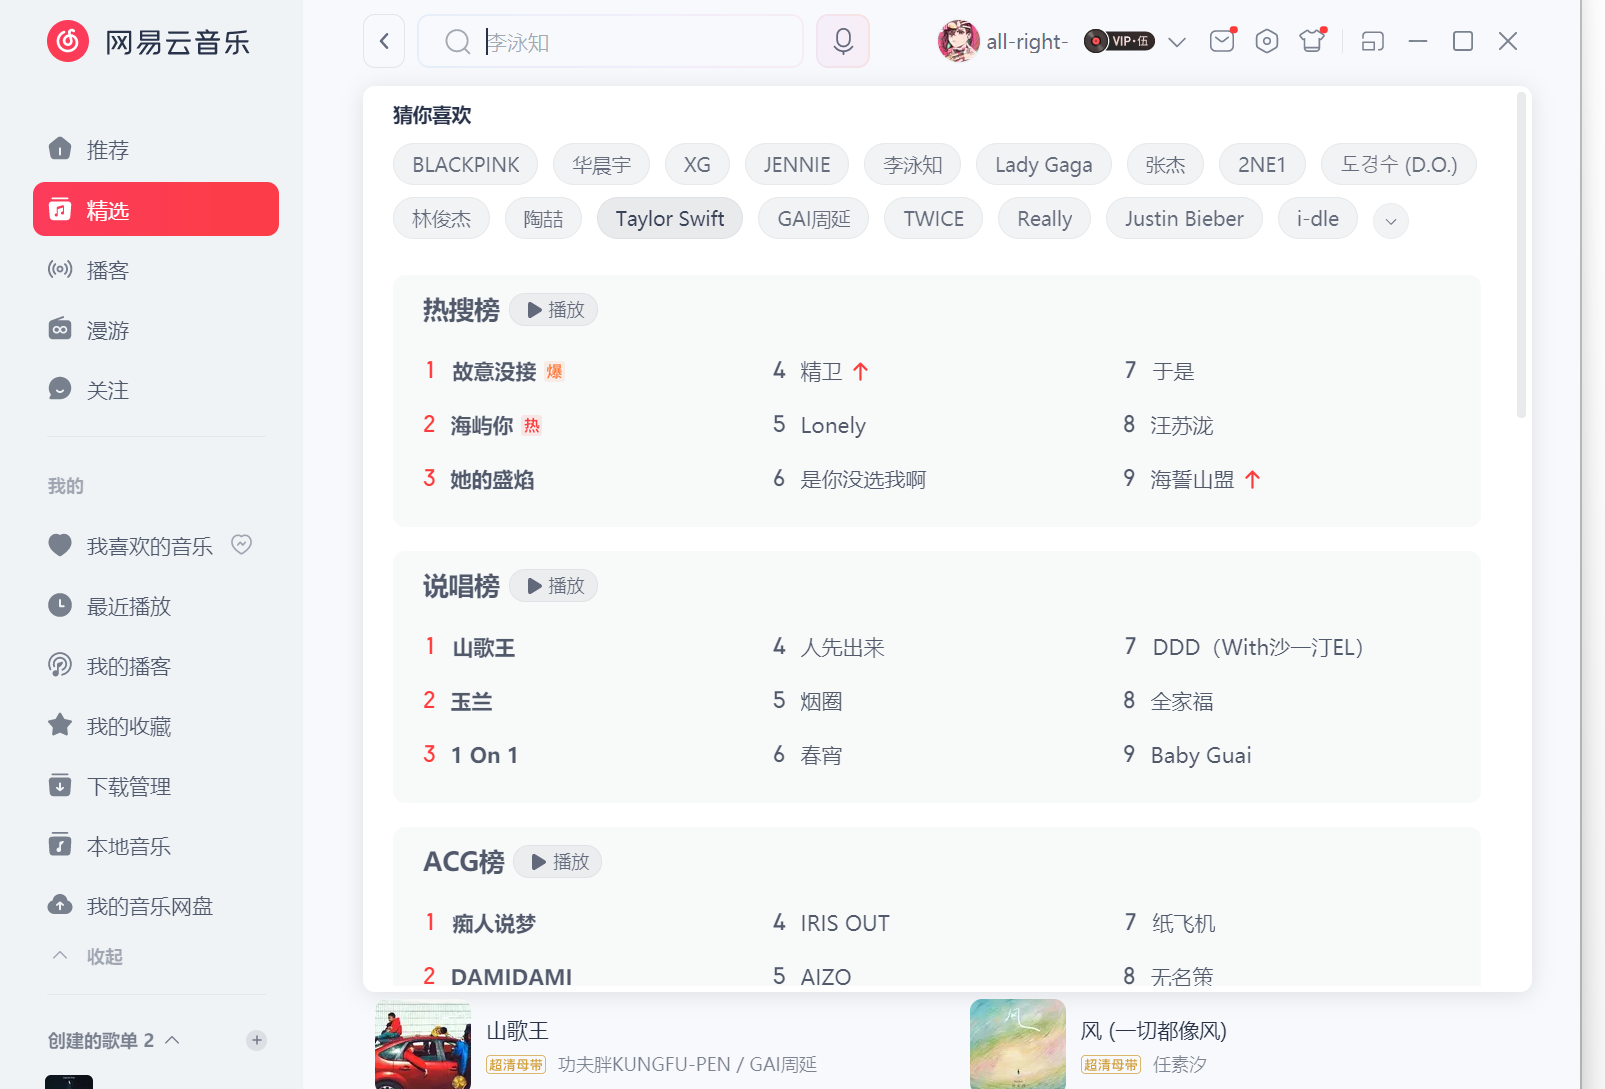Open the messages mail icon
Image resolution: width=1605 pixels, height=1089 pixels.
point(1222,41)
